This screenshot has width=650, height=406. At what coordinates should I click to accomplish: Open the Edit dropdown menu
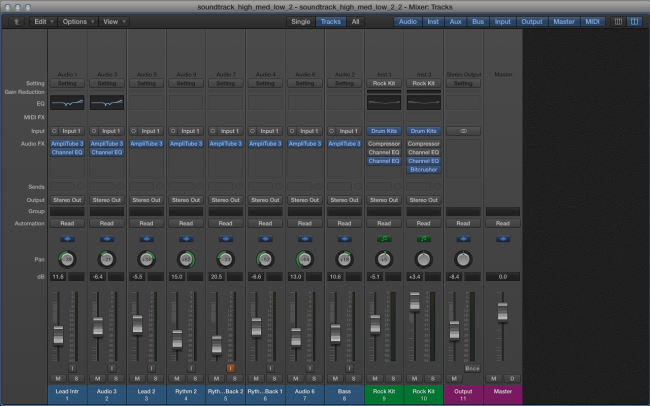click(41, 21)
